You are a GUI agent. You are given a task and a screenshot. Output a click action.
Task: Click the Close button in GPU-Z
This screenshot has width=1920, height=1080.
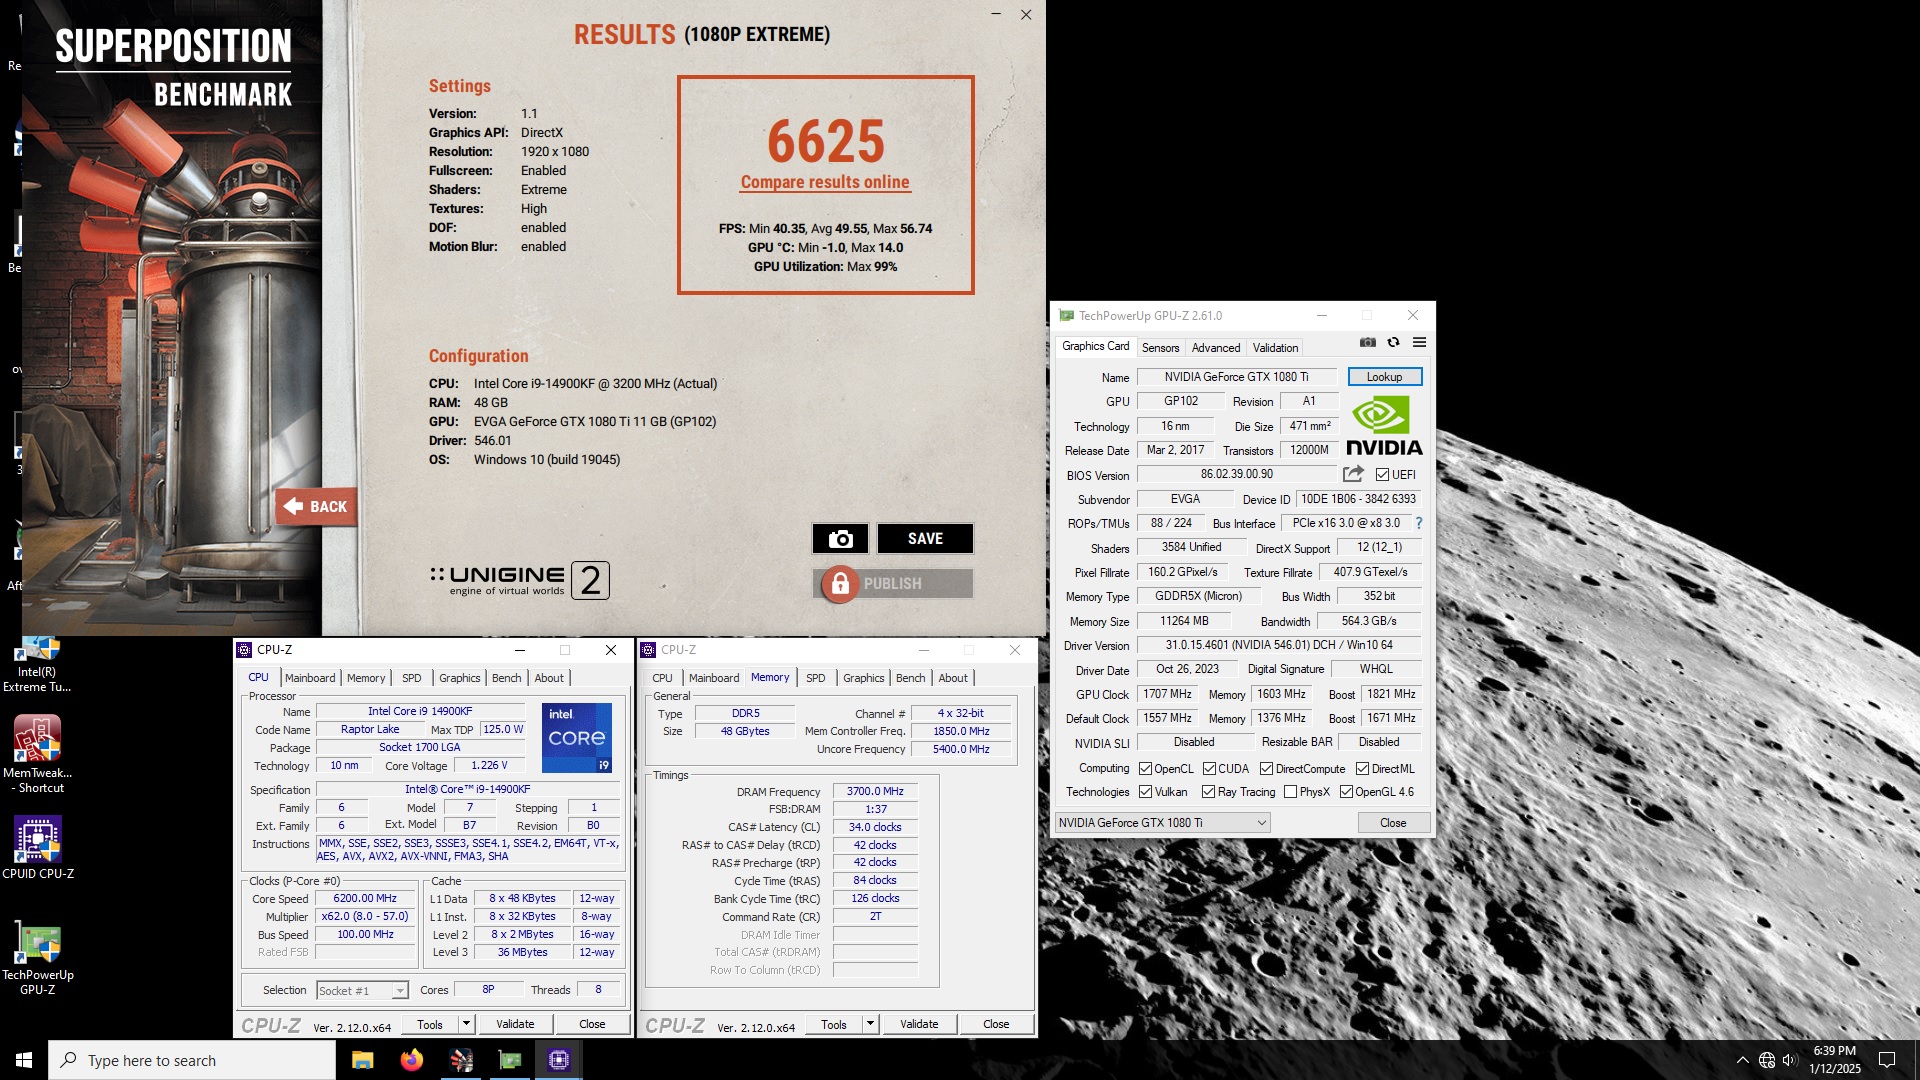[1393, 823]
